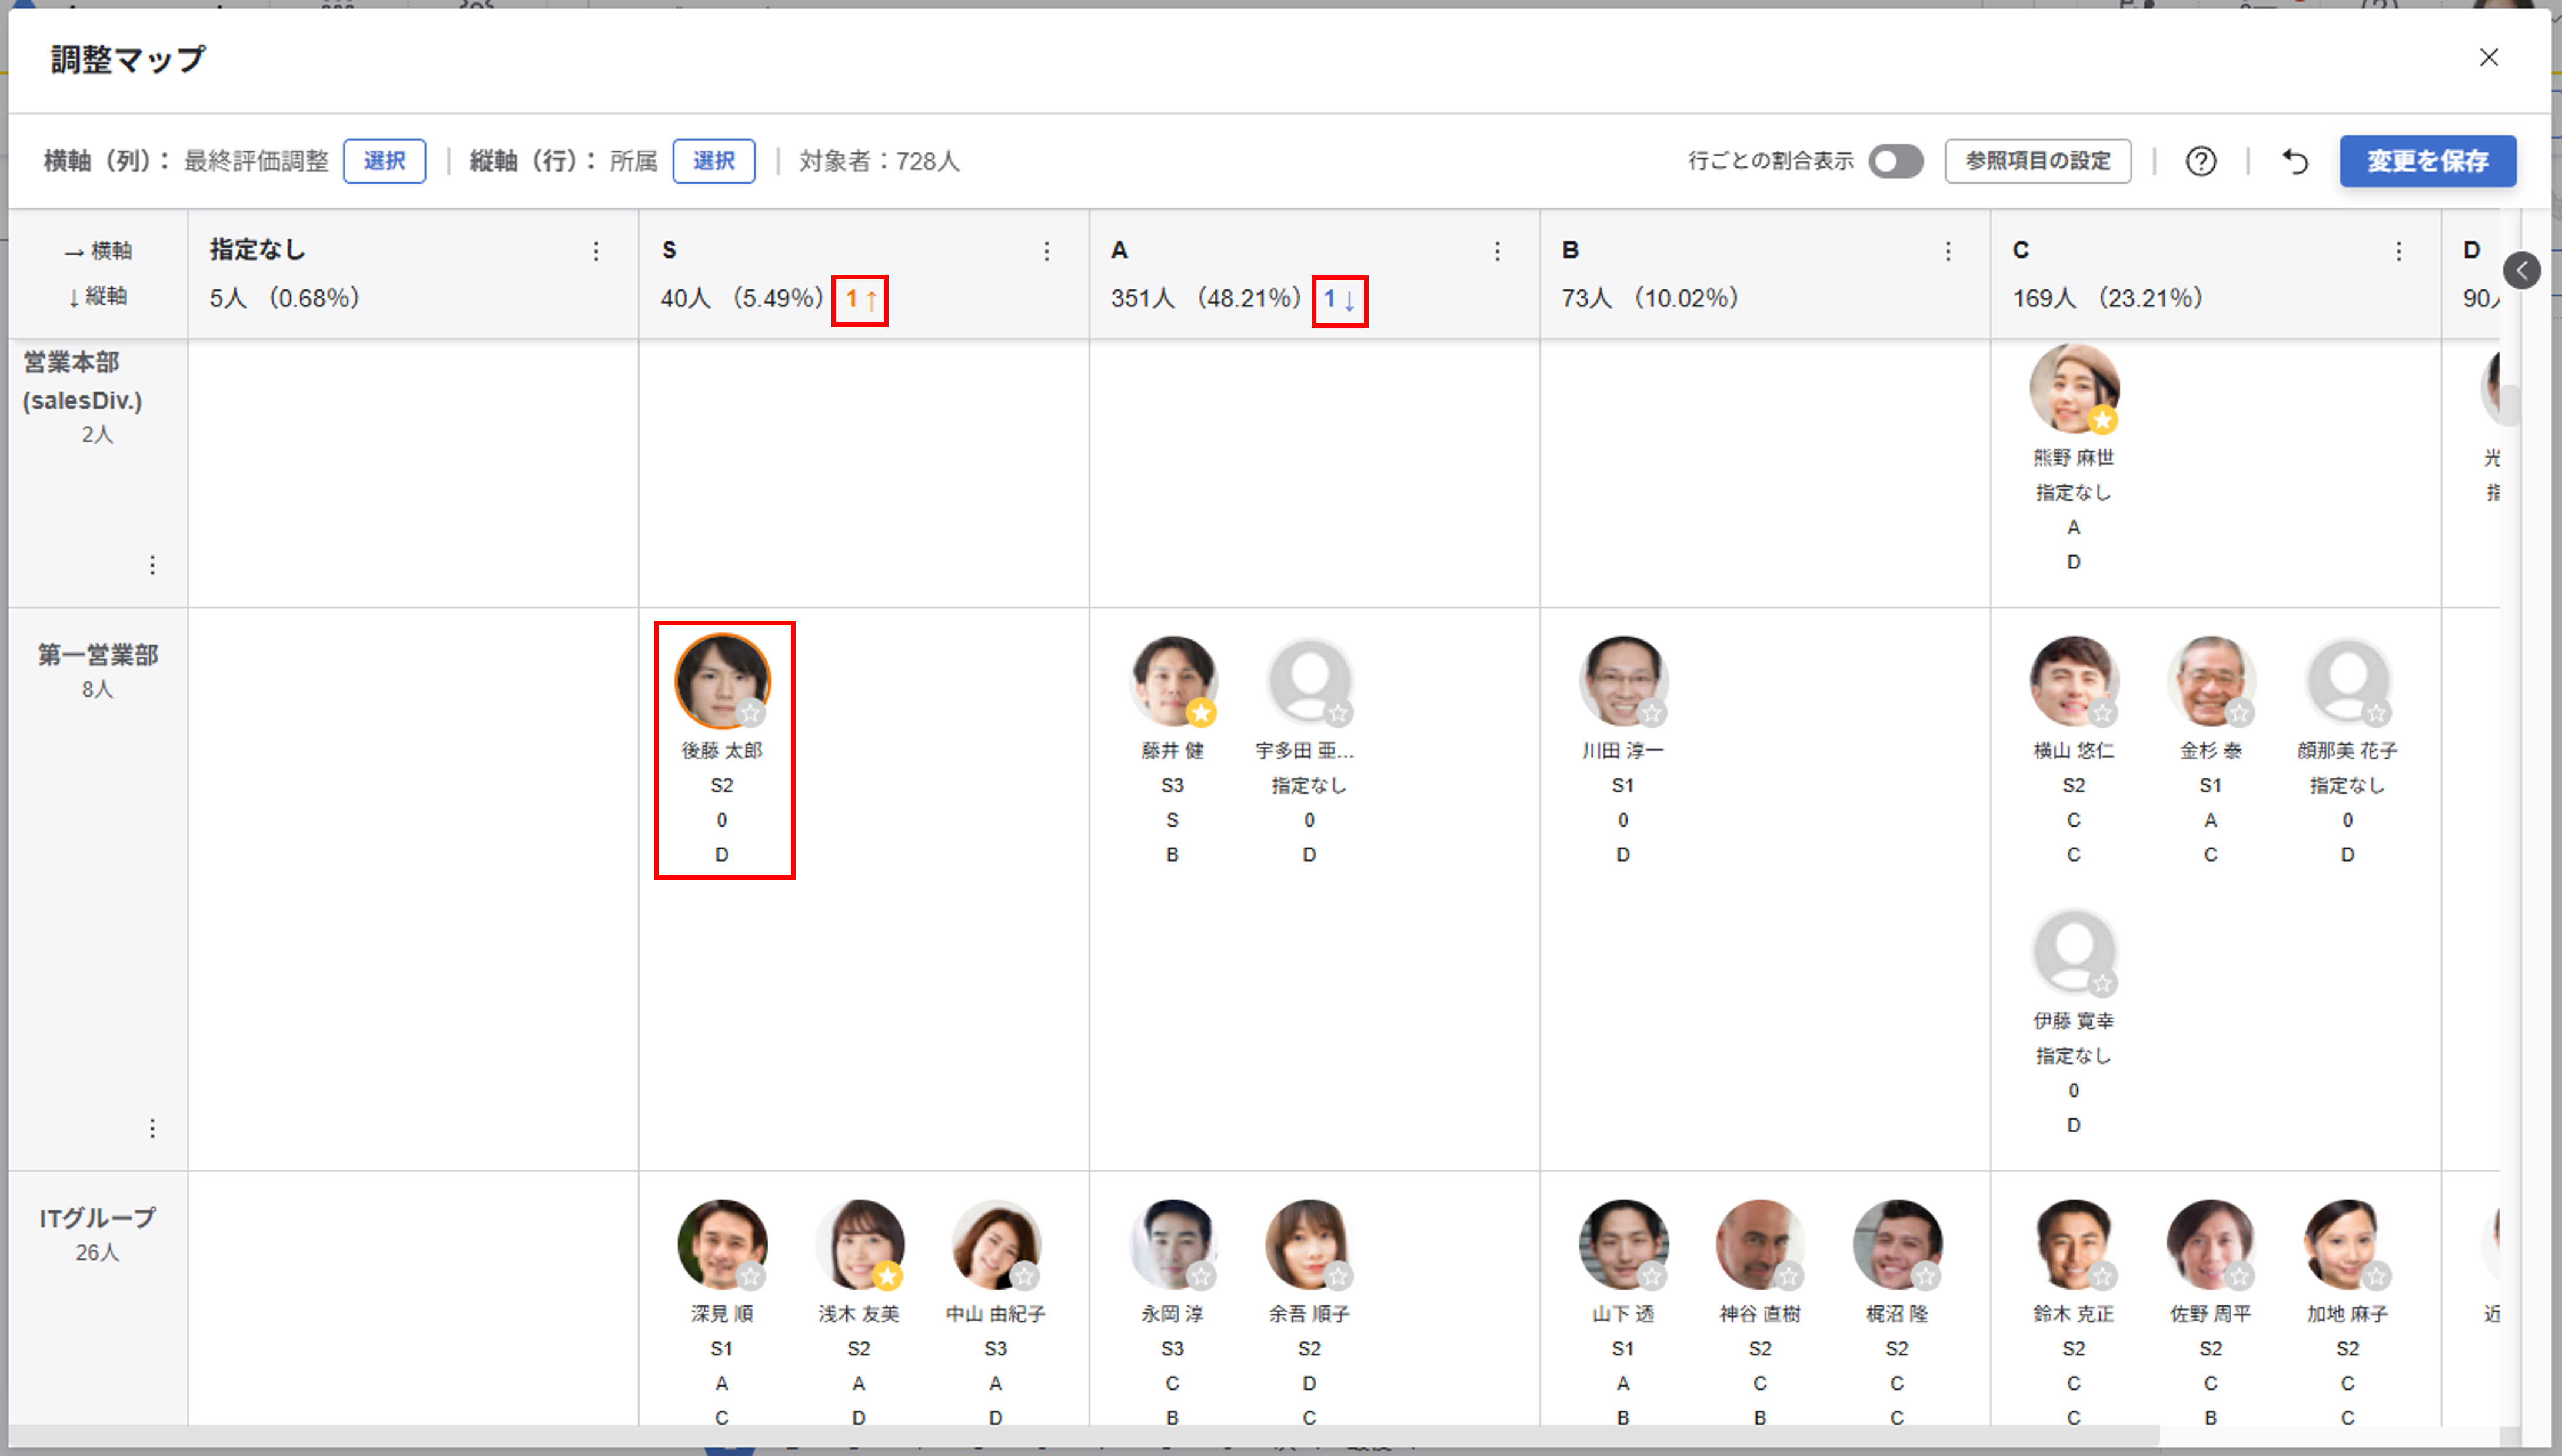Open the 指定なし column options menu
Viewport: 2562px width, 1456px height.
(596, 251)
